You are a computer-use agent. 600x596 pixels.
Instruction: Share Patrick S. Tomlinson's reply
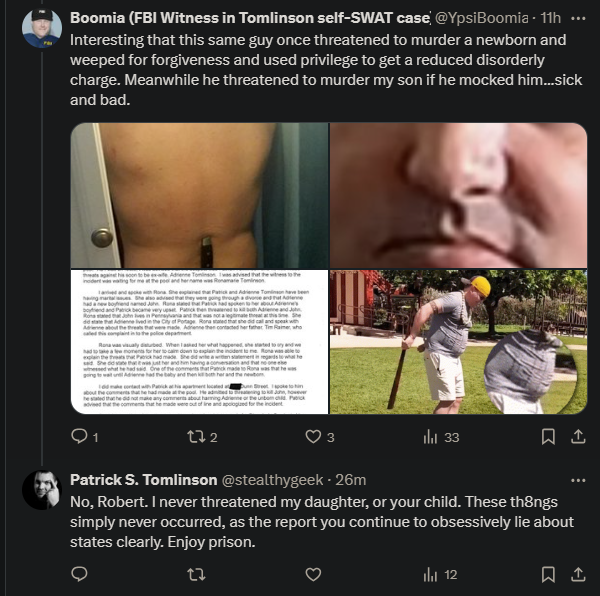point(578,574)
